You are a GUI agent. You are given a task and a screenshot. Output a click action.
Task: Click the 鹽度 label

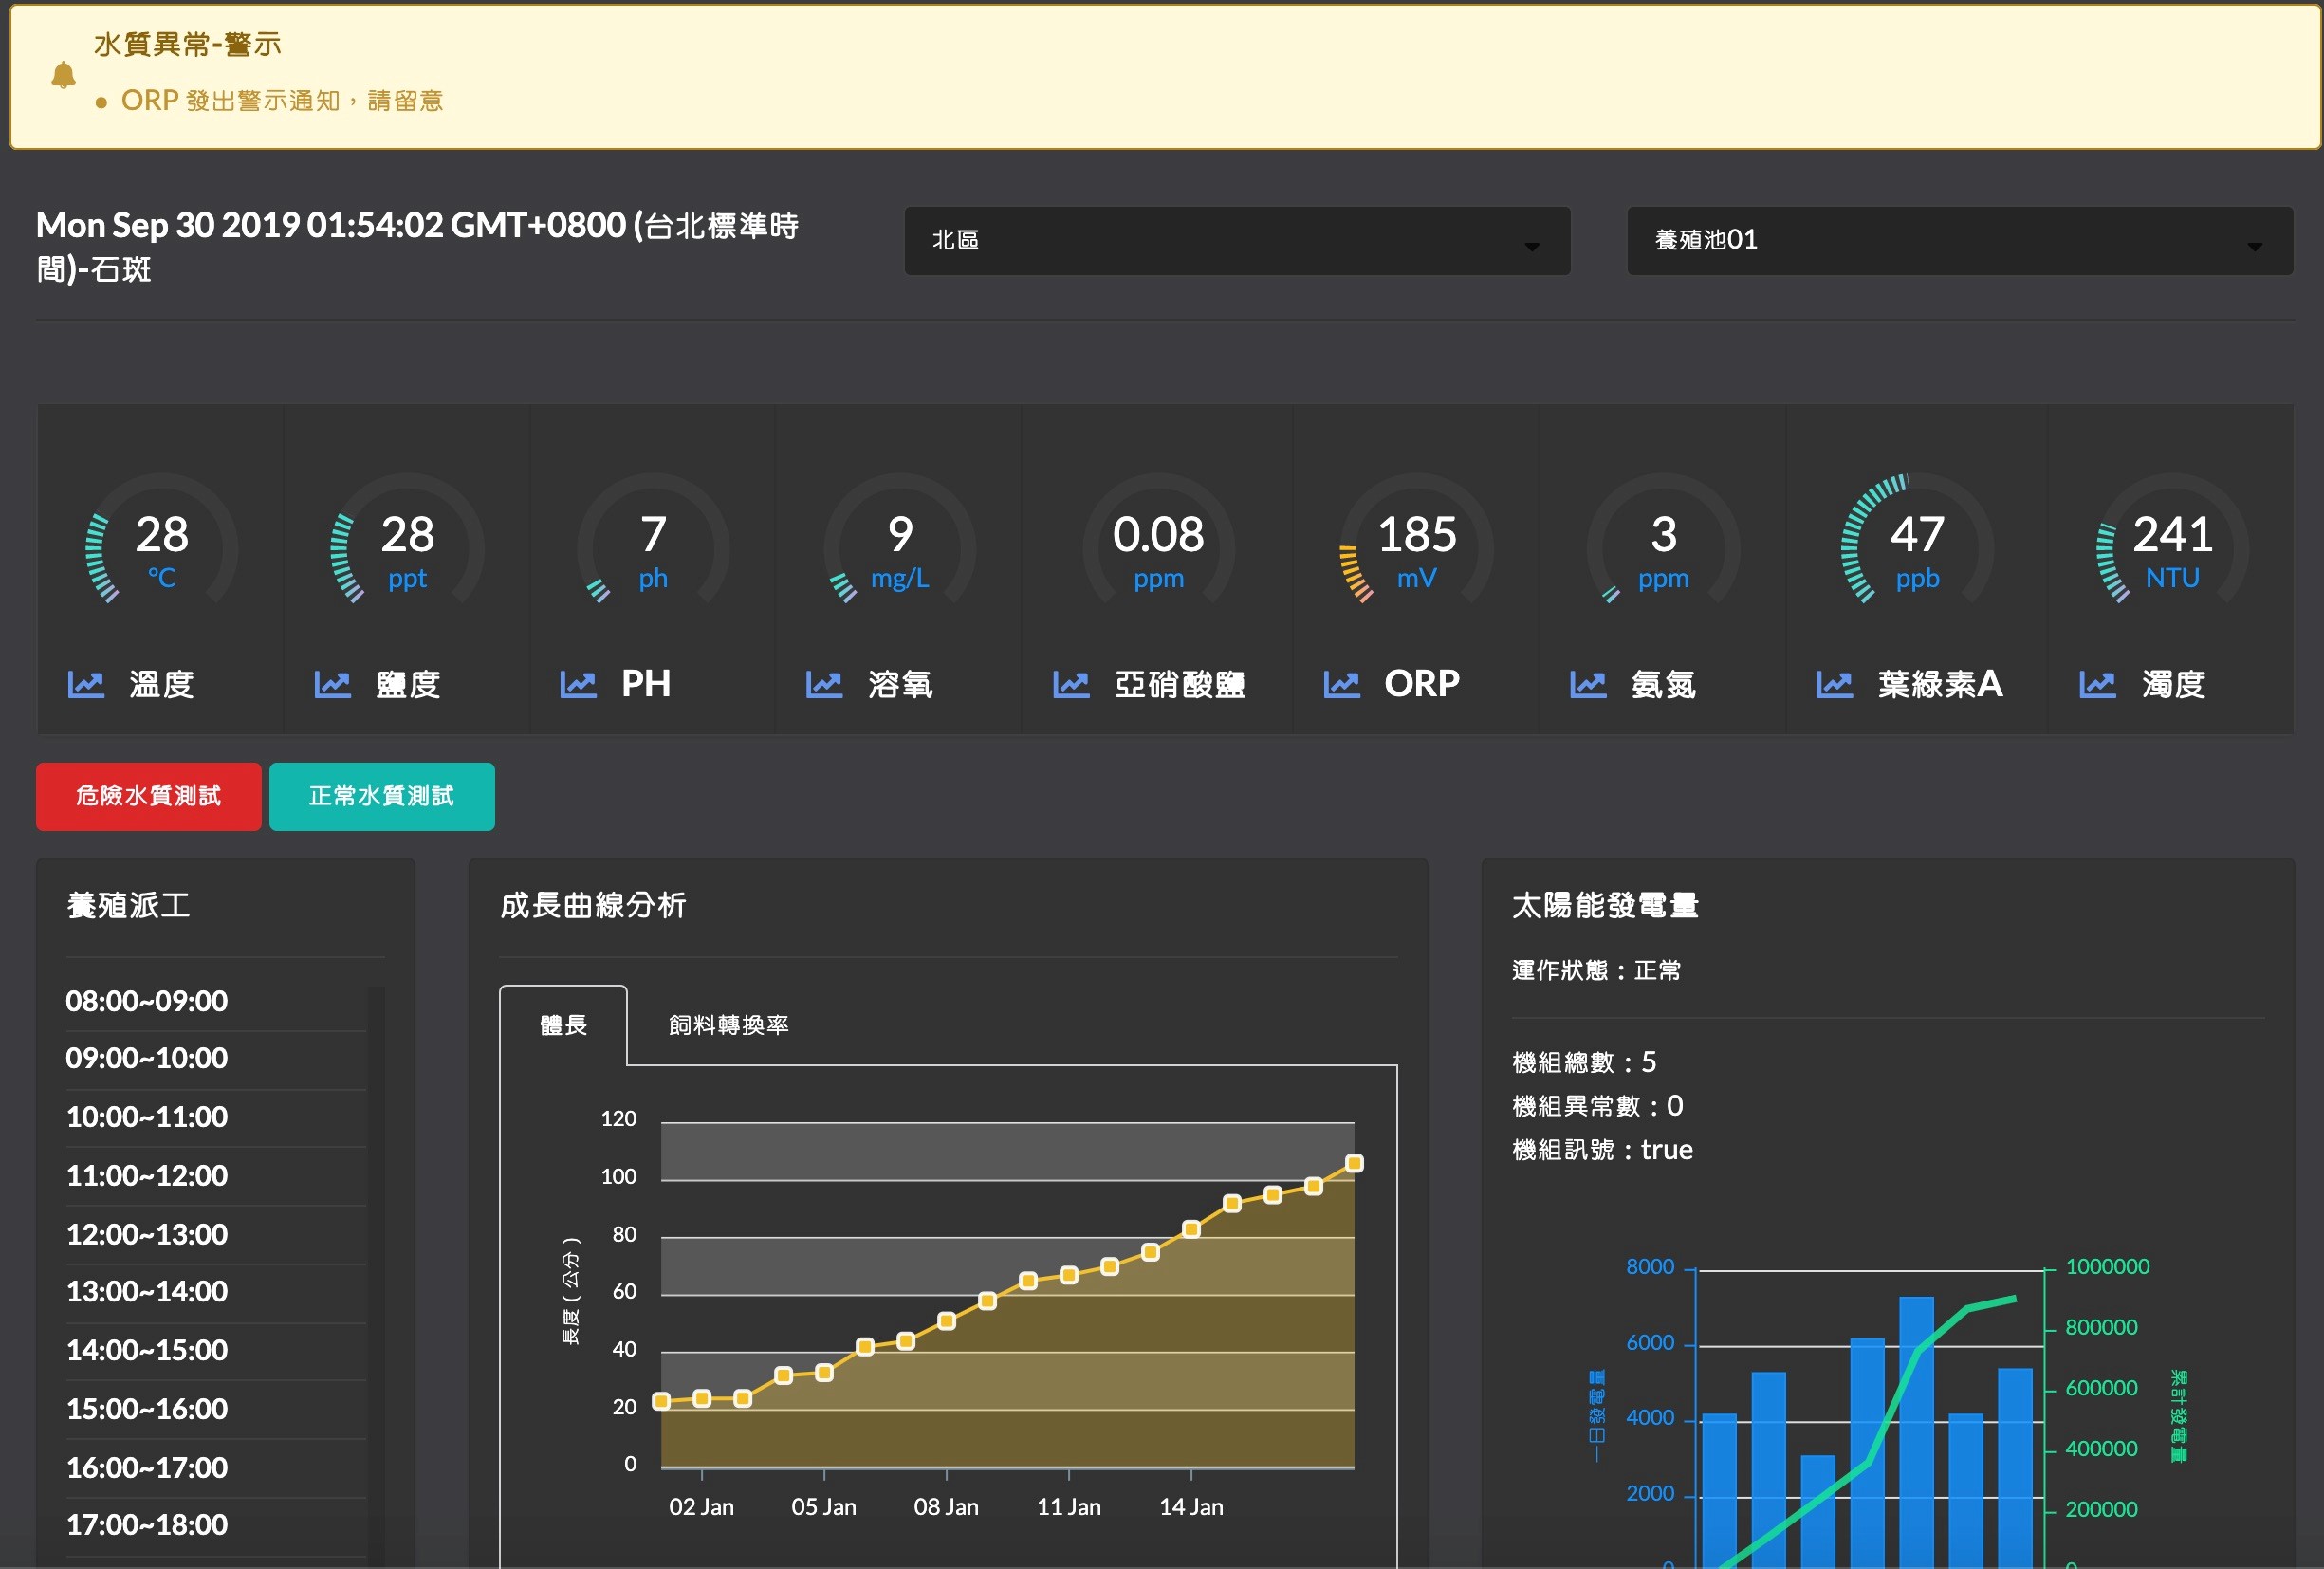pyautogui.click(x=408, y=685)
